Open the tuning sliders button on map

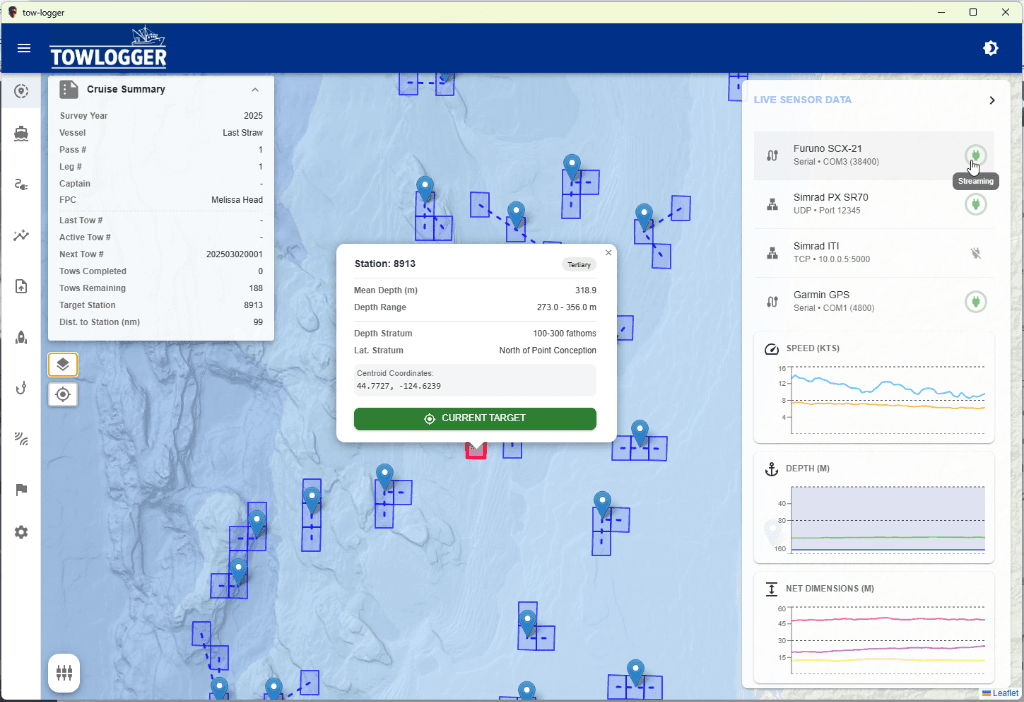[64, 673]
